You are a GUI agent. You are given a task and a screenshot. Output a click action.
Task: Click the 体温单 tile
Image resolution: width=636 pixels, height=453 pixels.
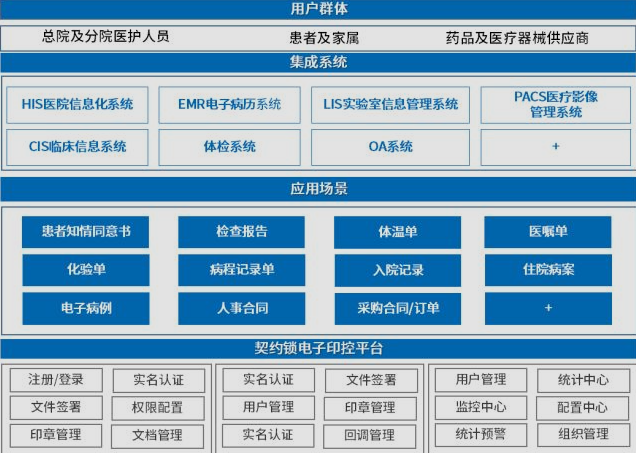pyautogui.click(x=397, y=232)
